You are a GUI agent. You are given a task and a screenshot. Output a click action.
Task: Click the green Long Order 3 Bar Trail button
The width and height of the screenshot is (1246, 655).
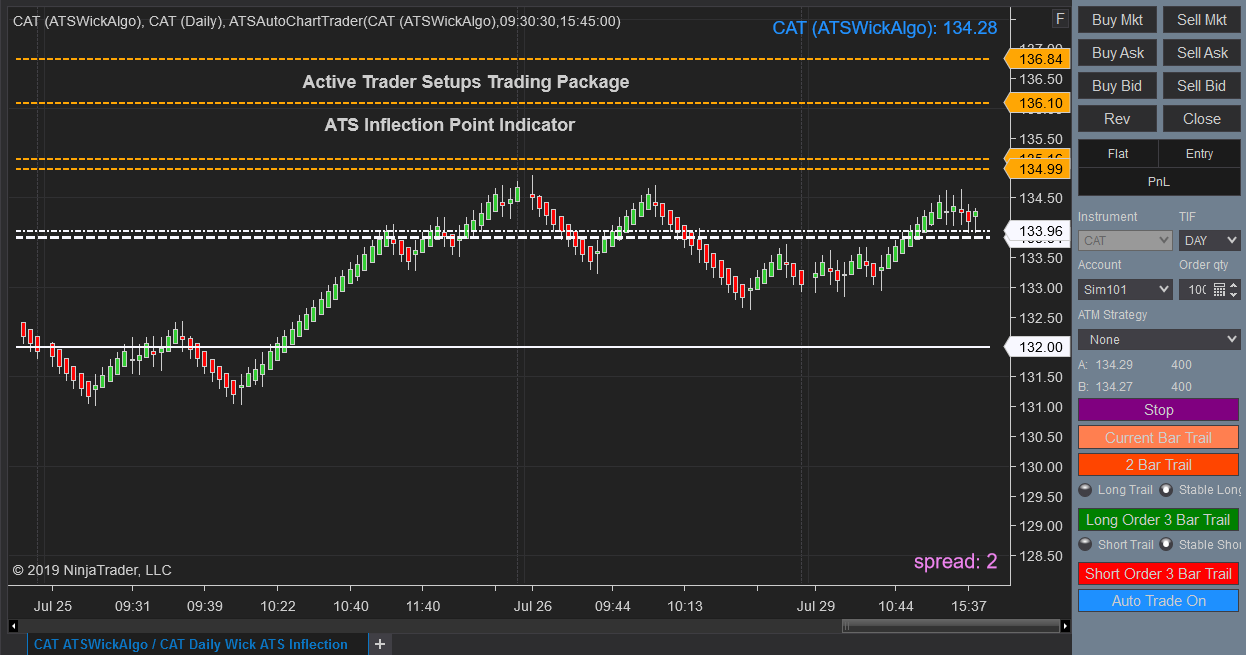(x=1159, y=520)
